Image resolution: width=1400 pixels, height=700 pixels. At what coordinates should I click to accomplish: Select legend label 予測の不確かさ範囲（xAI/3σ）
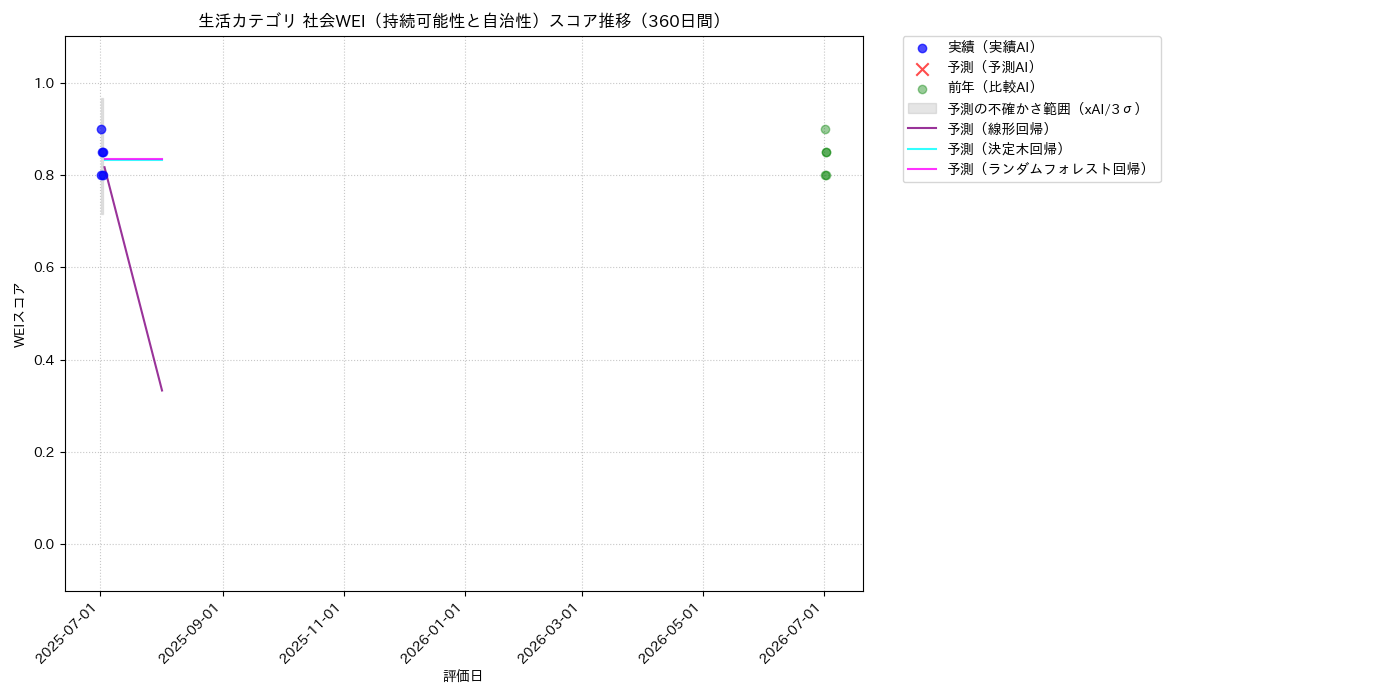[x=1045, y=108]
